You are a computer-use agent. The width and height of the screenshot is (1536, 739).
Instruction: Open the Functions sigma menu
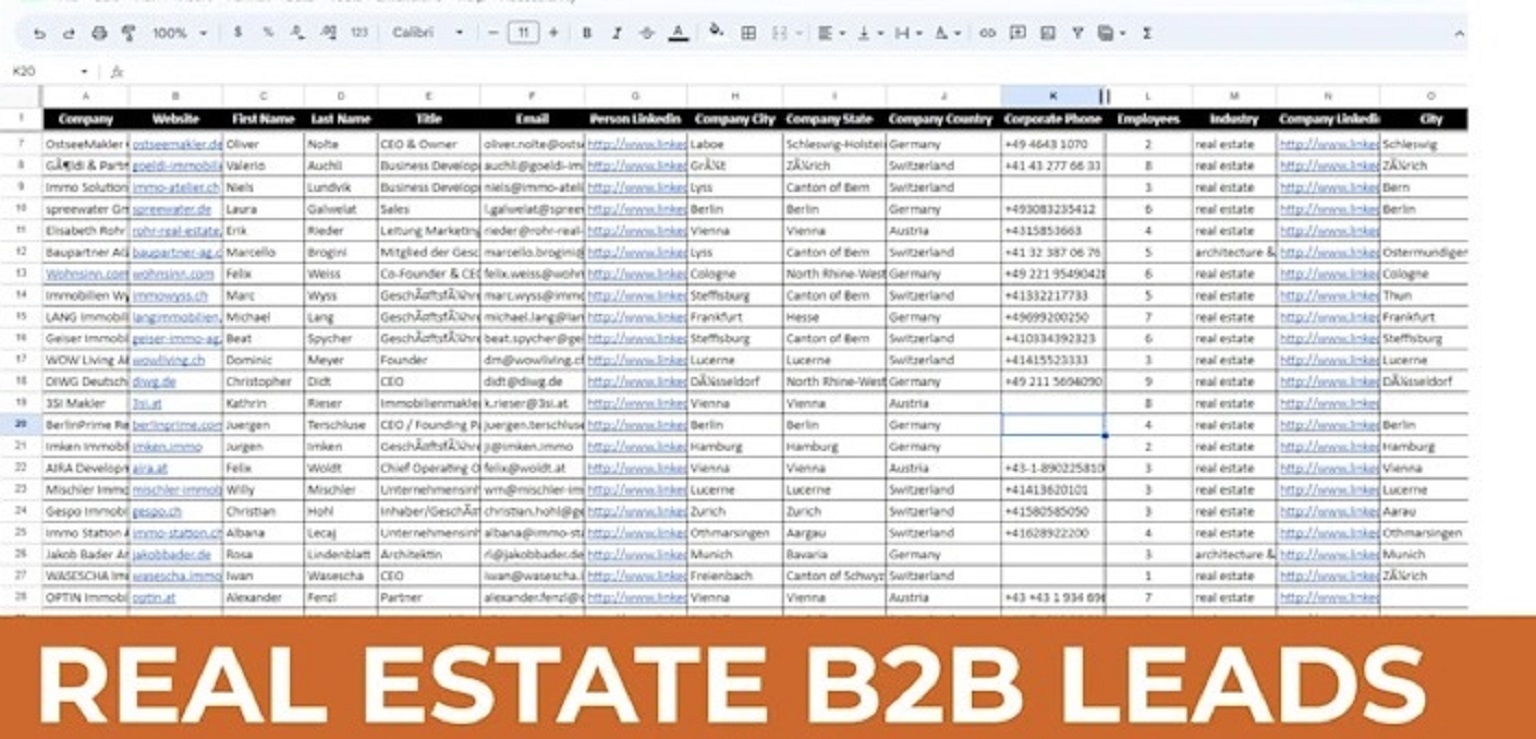click(1146, 33)
